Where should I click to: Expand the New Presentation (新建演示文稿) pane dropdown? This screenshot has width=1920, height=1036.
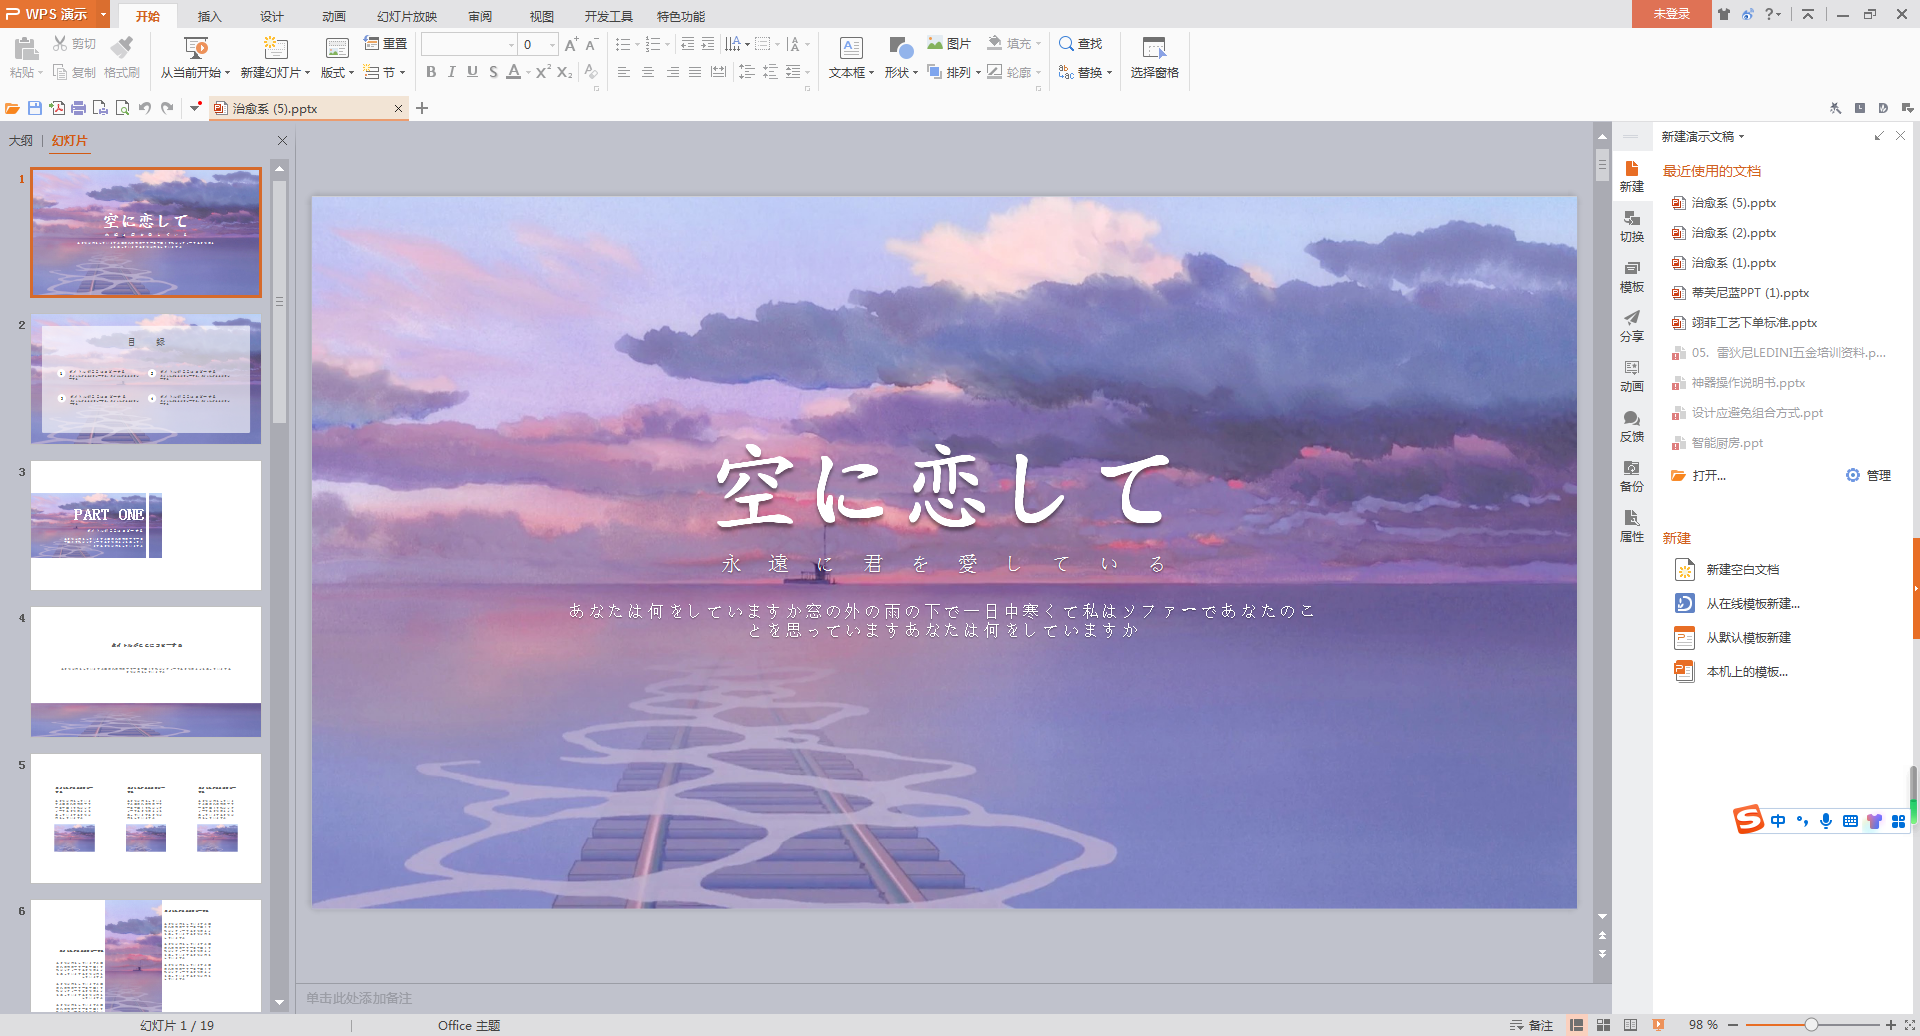pyautogui.click(x=1741, y=137)
